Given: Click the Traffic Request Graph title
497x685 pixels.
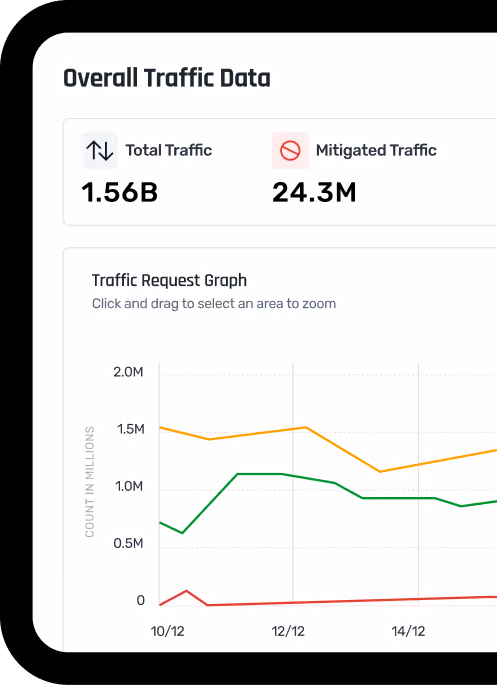Looking at the screenshot, I should click(x=169, y=280).
